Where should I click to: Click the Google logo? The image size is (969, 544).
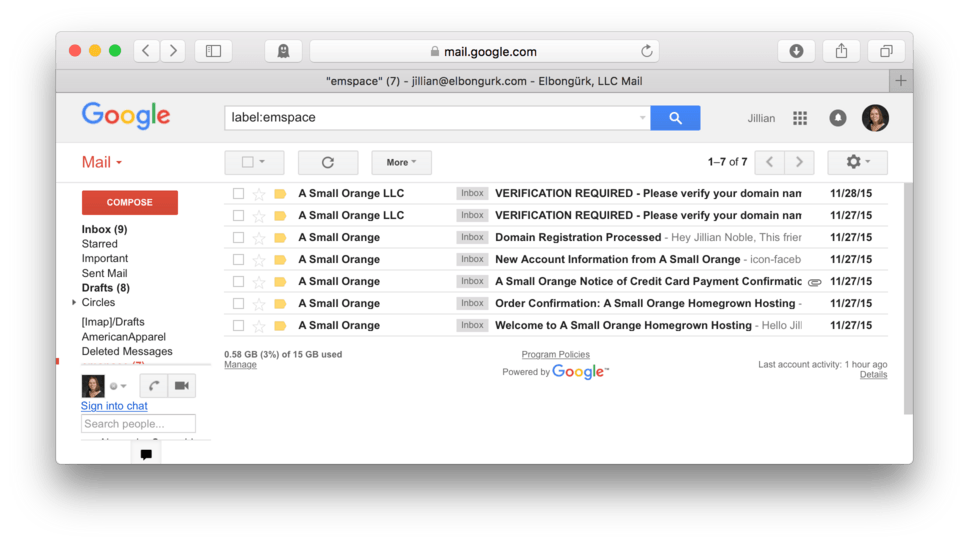(126, 116)
